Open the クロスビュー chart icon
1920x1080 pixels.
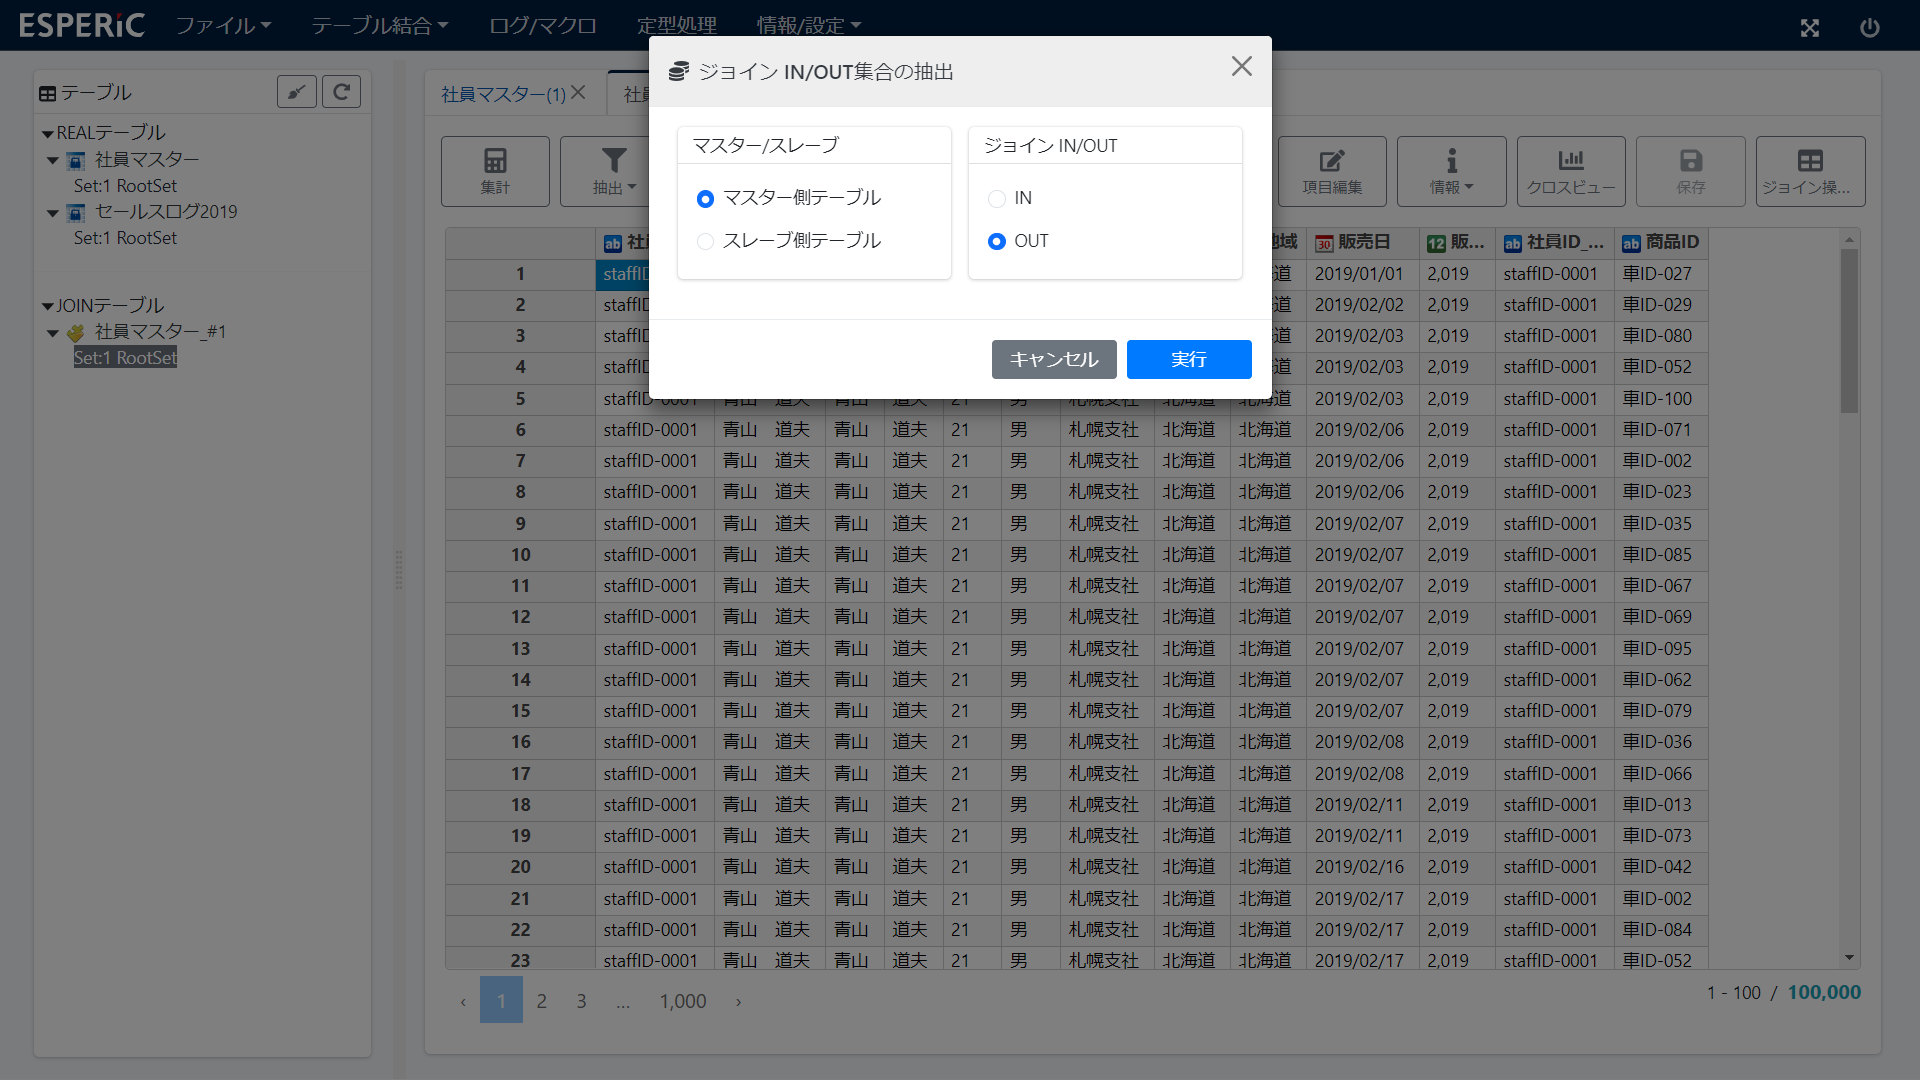pyautogui.click(x=1570, y=161)
